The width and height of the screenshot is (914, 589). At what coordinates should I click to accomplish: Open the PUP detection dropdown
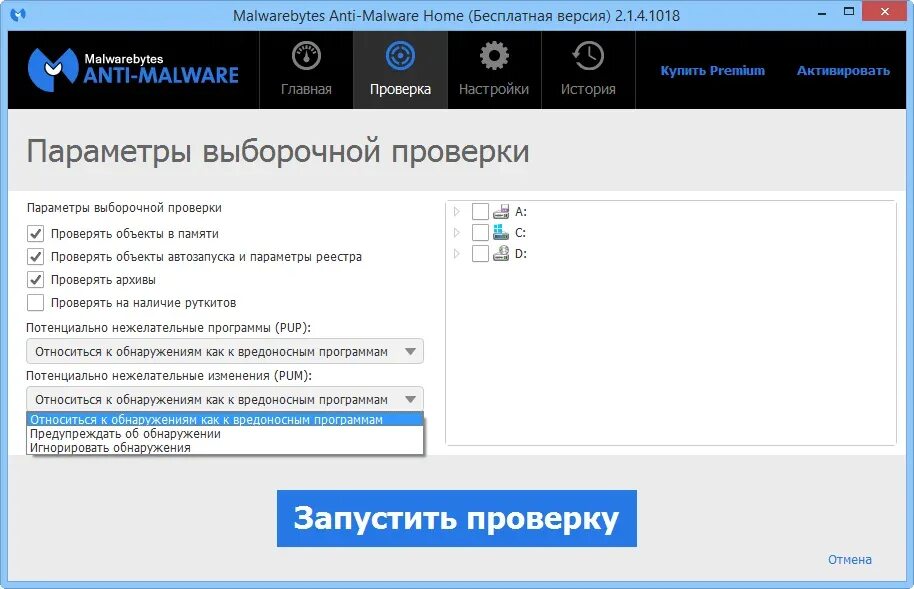[225, 352]
